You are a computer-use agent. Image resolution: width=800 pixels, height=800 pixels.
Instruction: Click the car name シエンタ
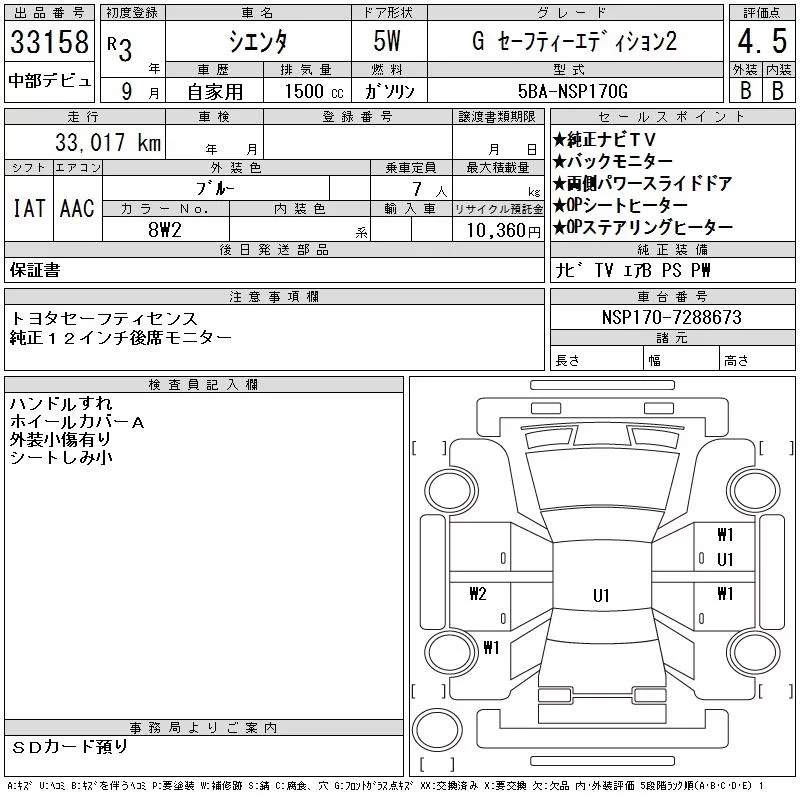coord(258,41)
